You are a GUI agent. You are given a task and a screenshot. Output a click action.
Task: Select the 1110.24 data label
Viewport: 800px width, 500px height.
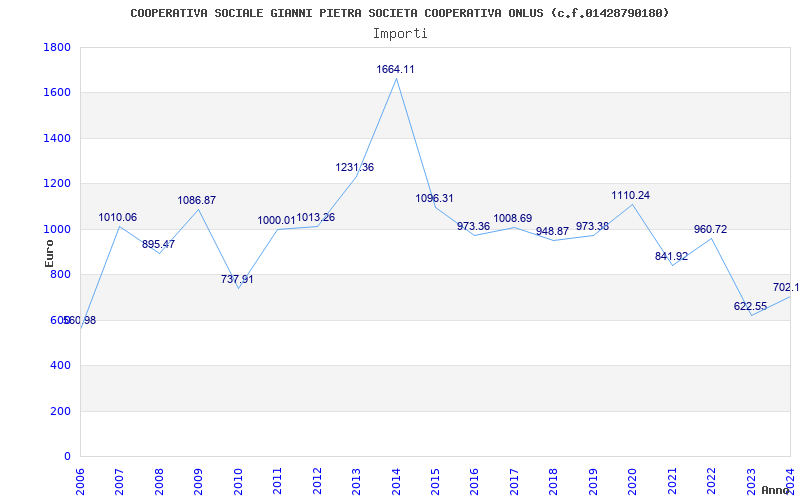point(630,196)
